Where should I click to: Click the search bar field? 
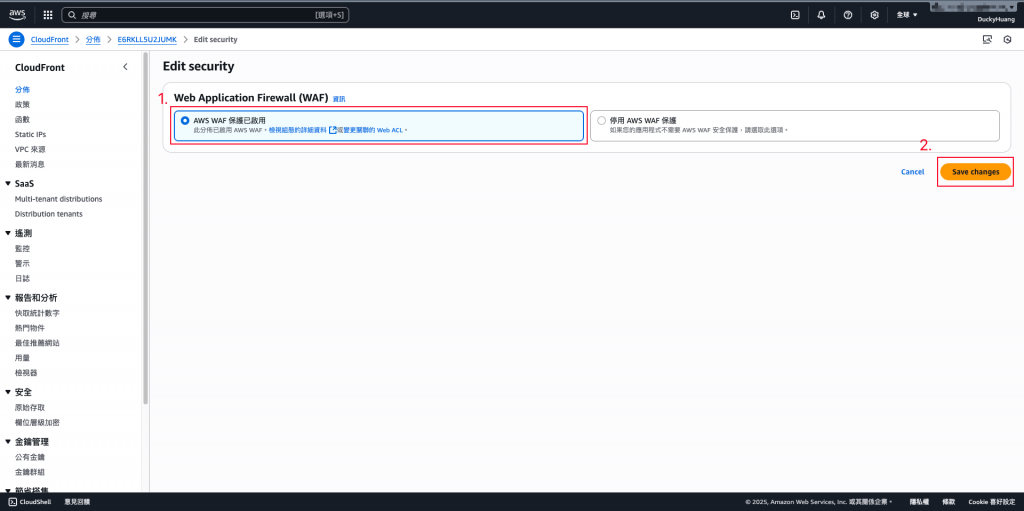pos(205,14)
